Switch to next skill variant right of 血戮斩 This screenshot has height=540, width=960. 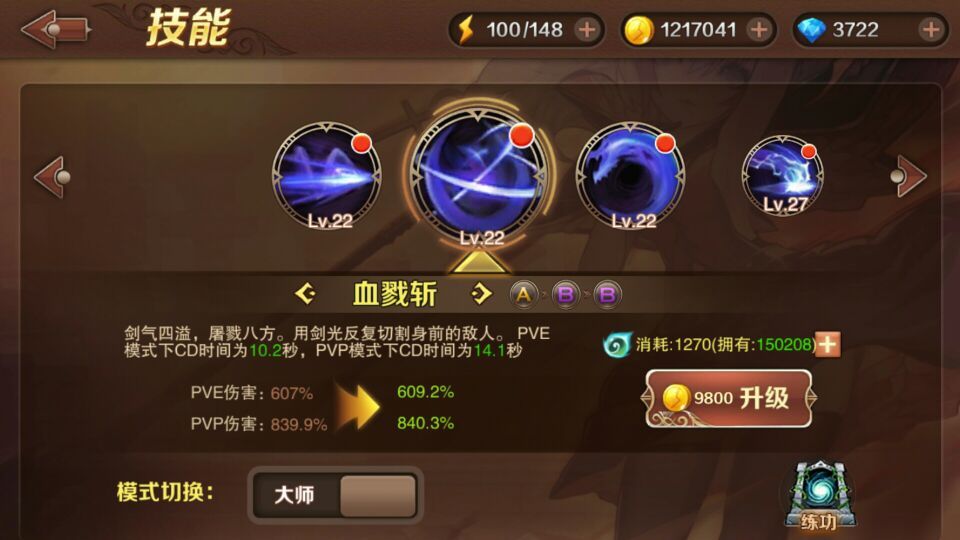[x=481, y=294]
